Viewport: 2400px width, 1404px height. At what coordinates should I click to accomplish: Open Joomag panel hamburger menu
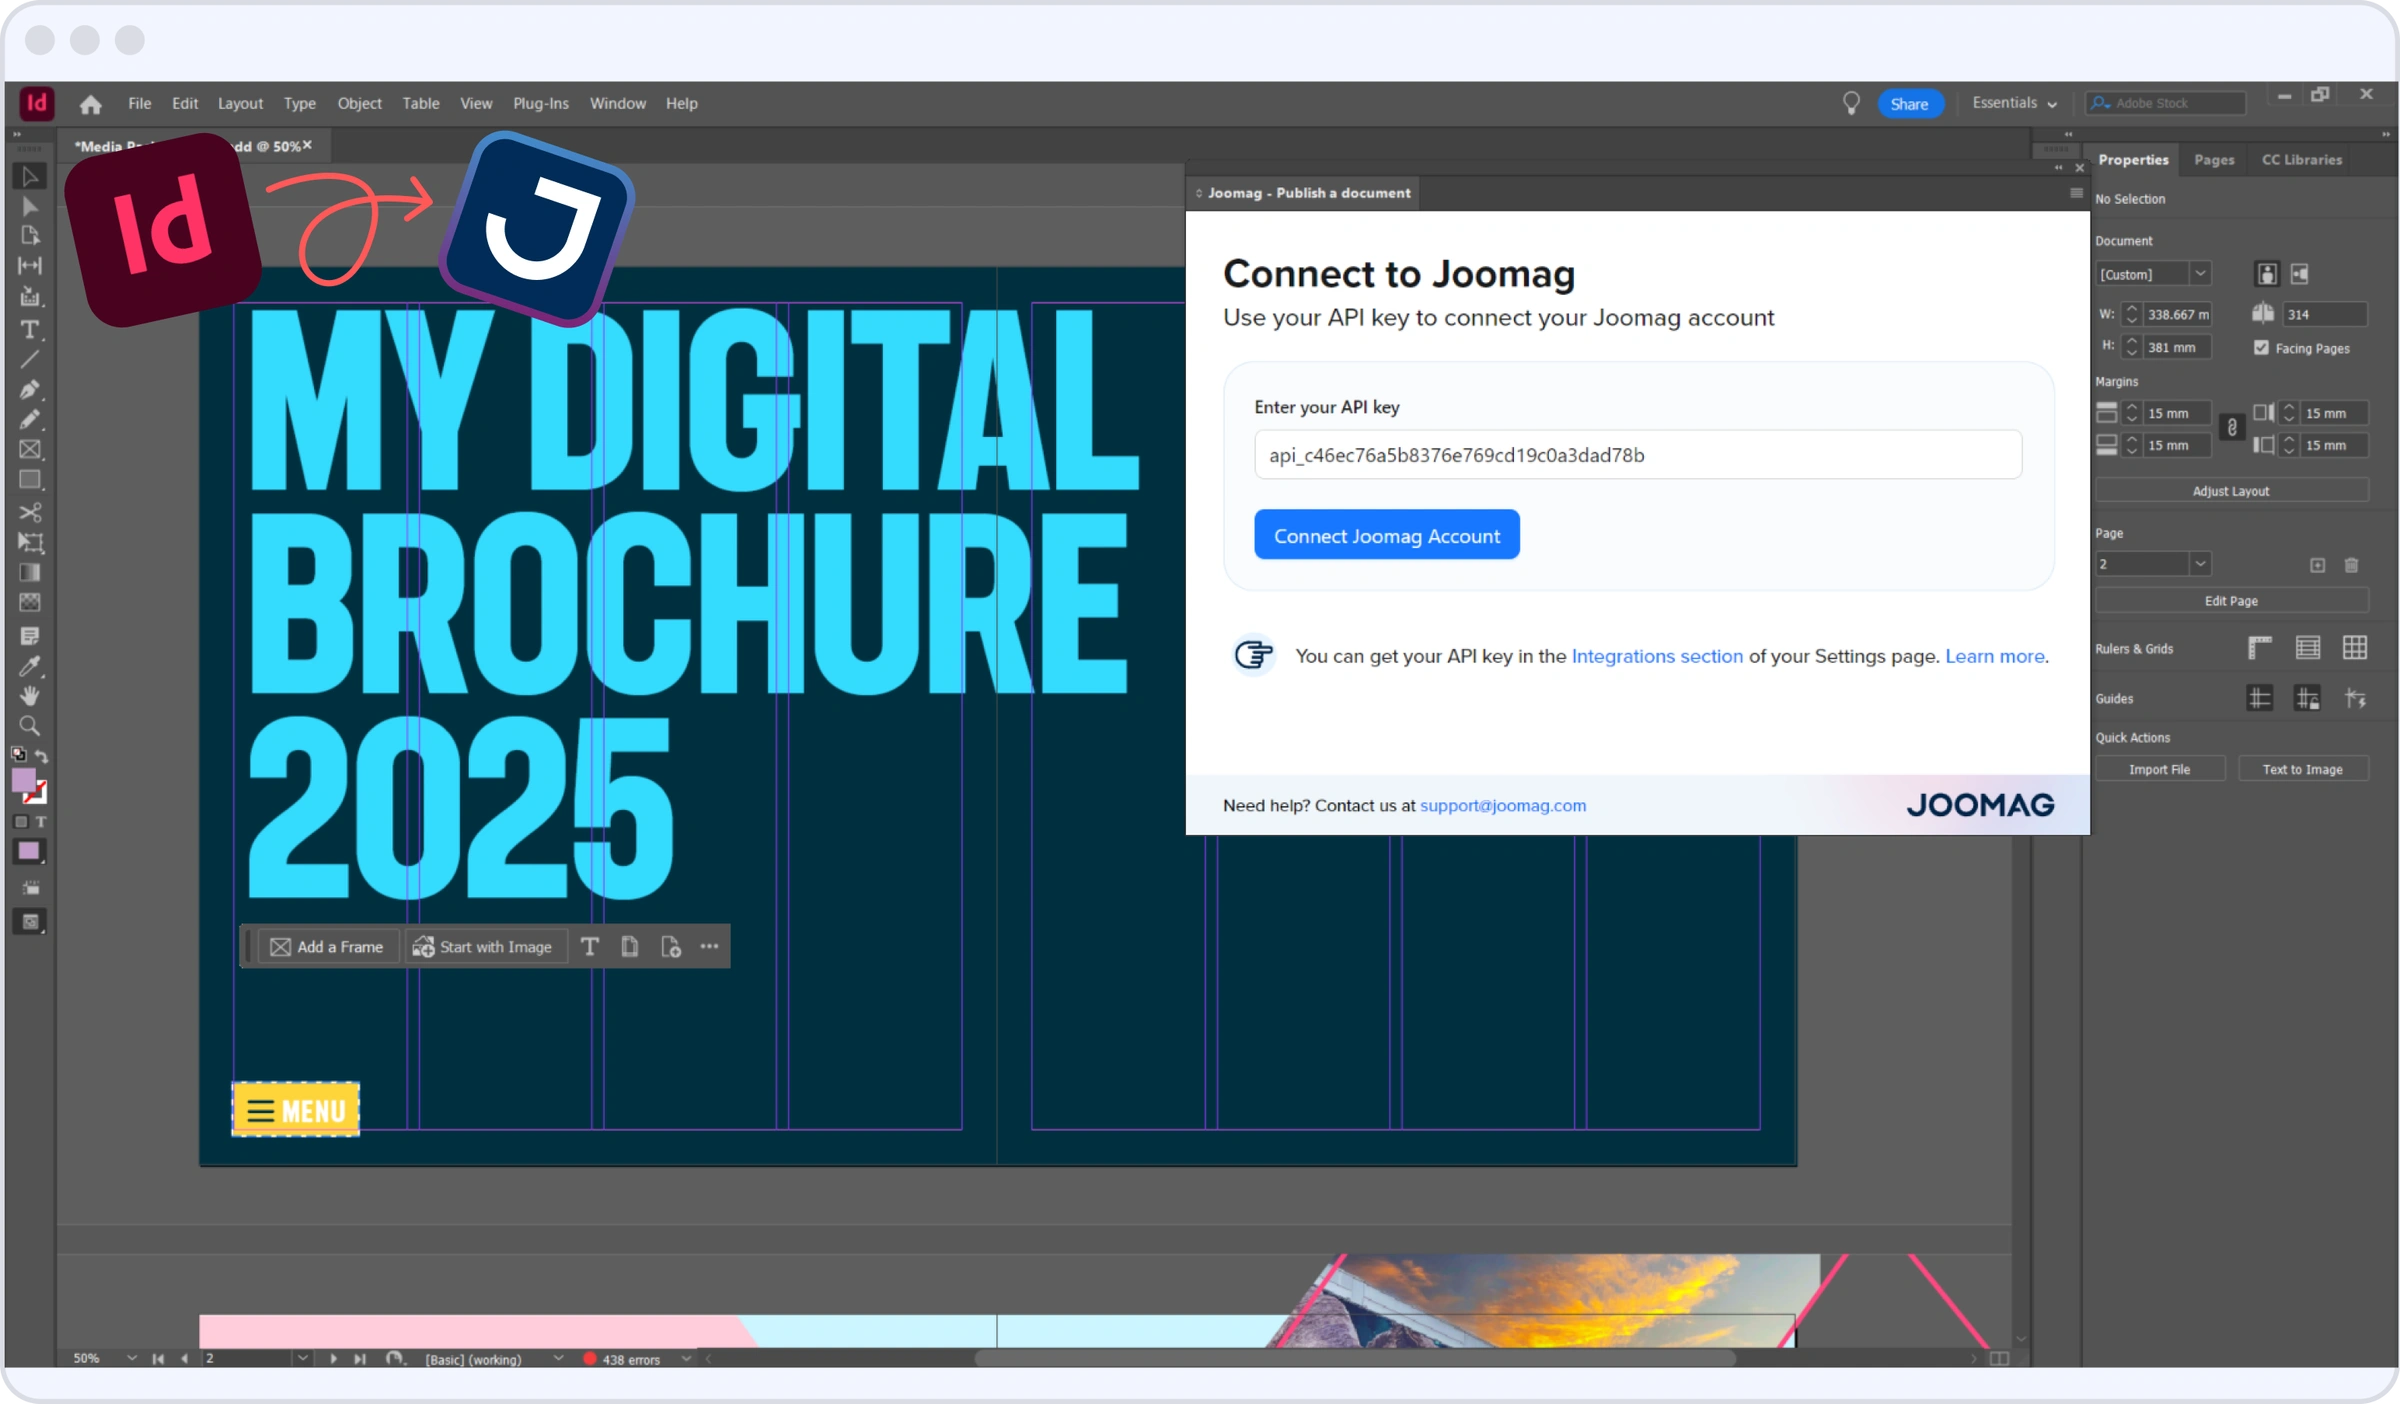[2076, 193]
